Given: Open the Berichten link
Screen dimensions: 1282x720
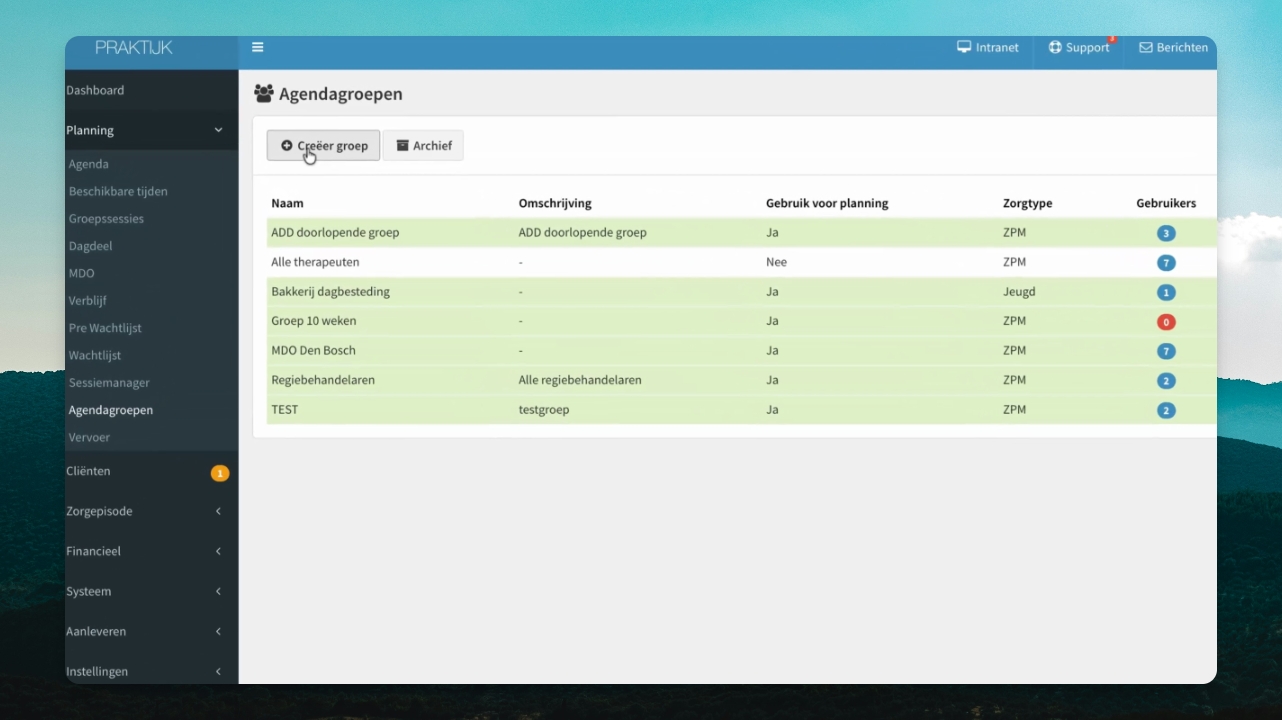Looking at the screenshot, I should point(1173,47).
